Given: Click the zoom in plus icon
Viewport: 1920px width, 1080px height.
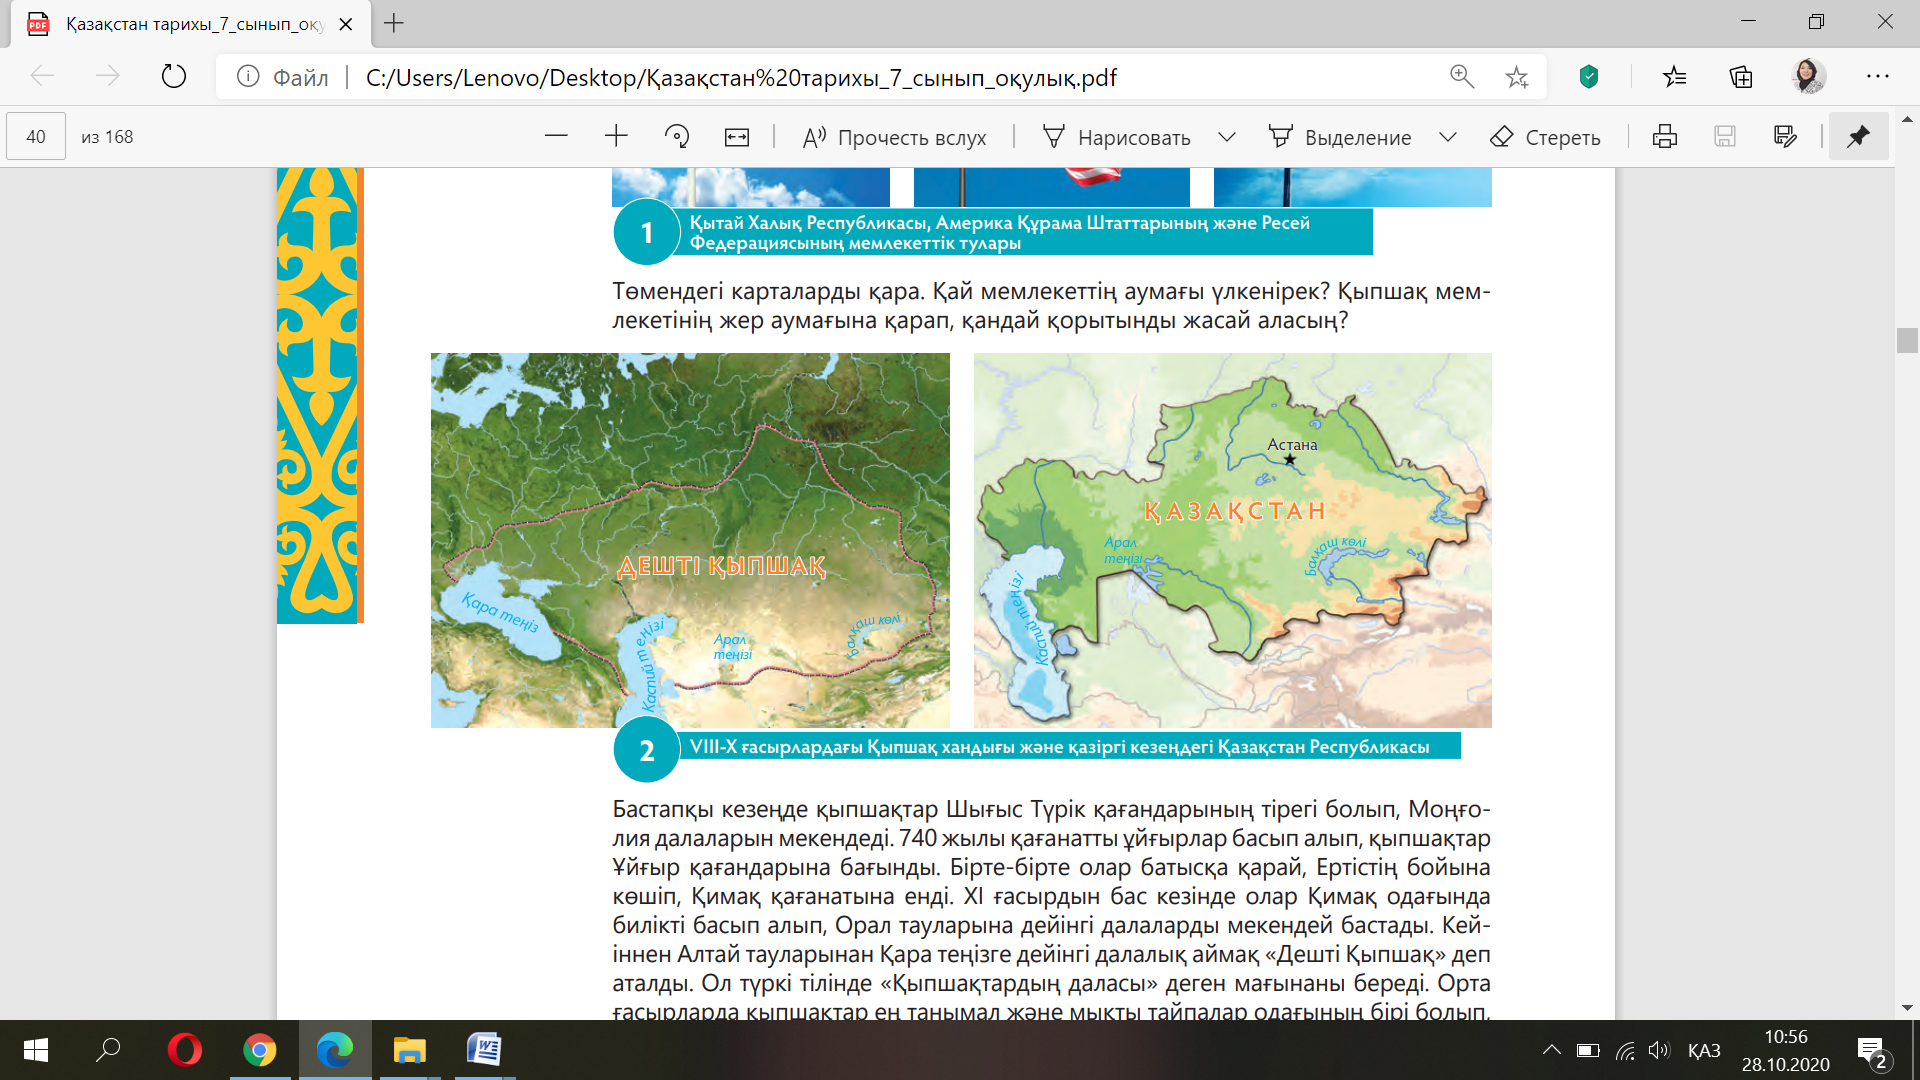Looking at the screenshot, I should pos(616,137).
